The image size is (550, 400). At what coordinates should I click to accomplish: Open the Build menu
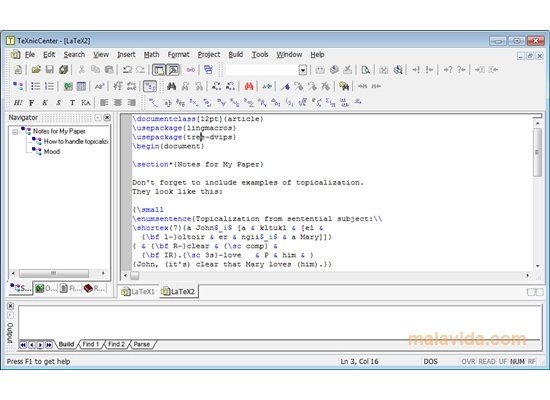point(236,55)
